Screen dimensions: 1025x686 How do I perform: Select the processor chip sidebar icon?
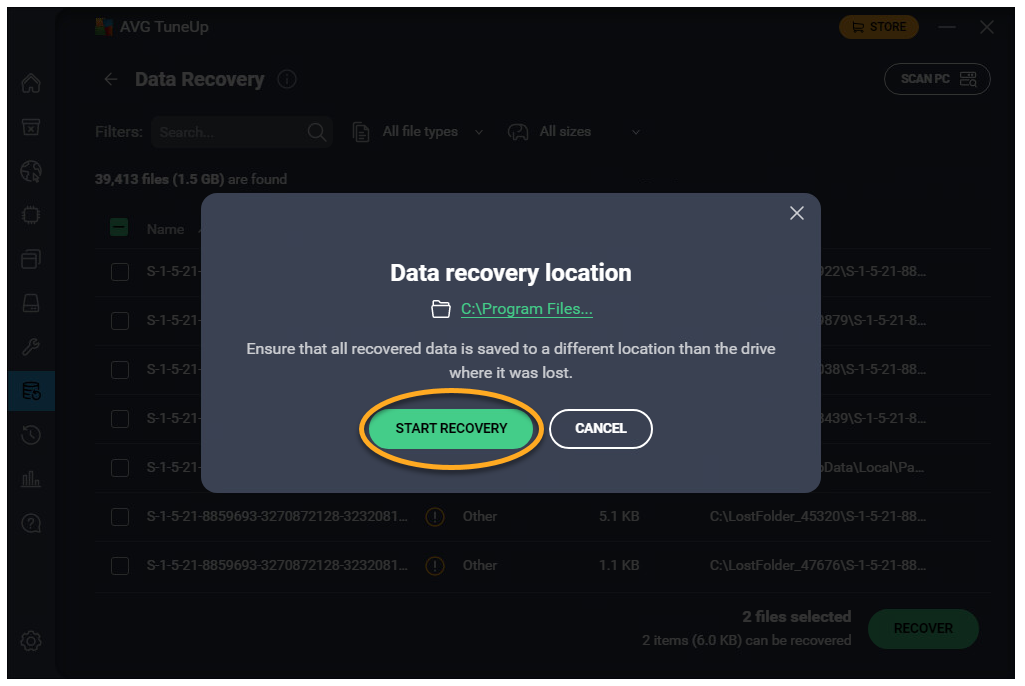(x=31, y=215)
